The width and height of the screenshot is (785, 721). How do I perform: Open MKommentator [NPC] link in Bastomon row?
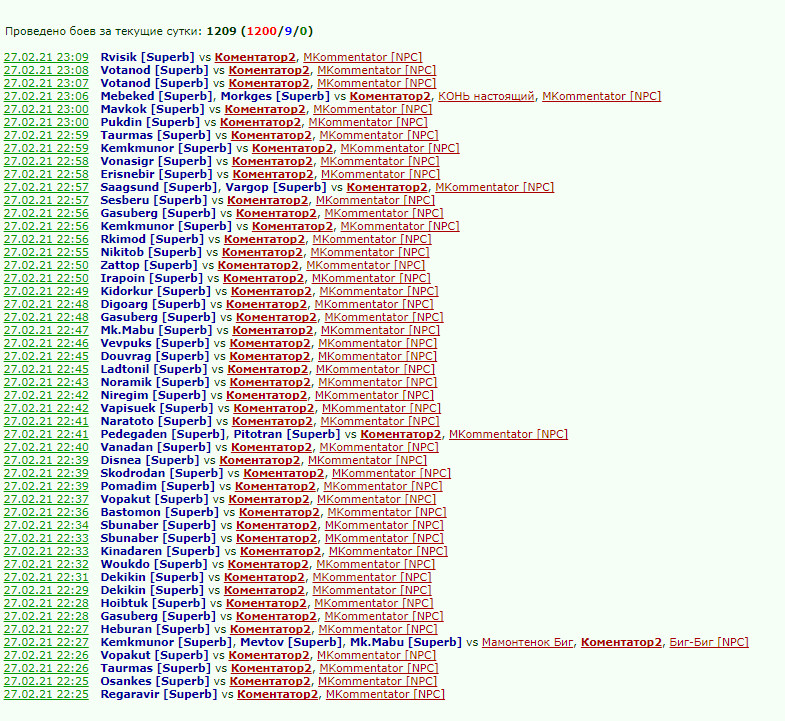(387, 513)
